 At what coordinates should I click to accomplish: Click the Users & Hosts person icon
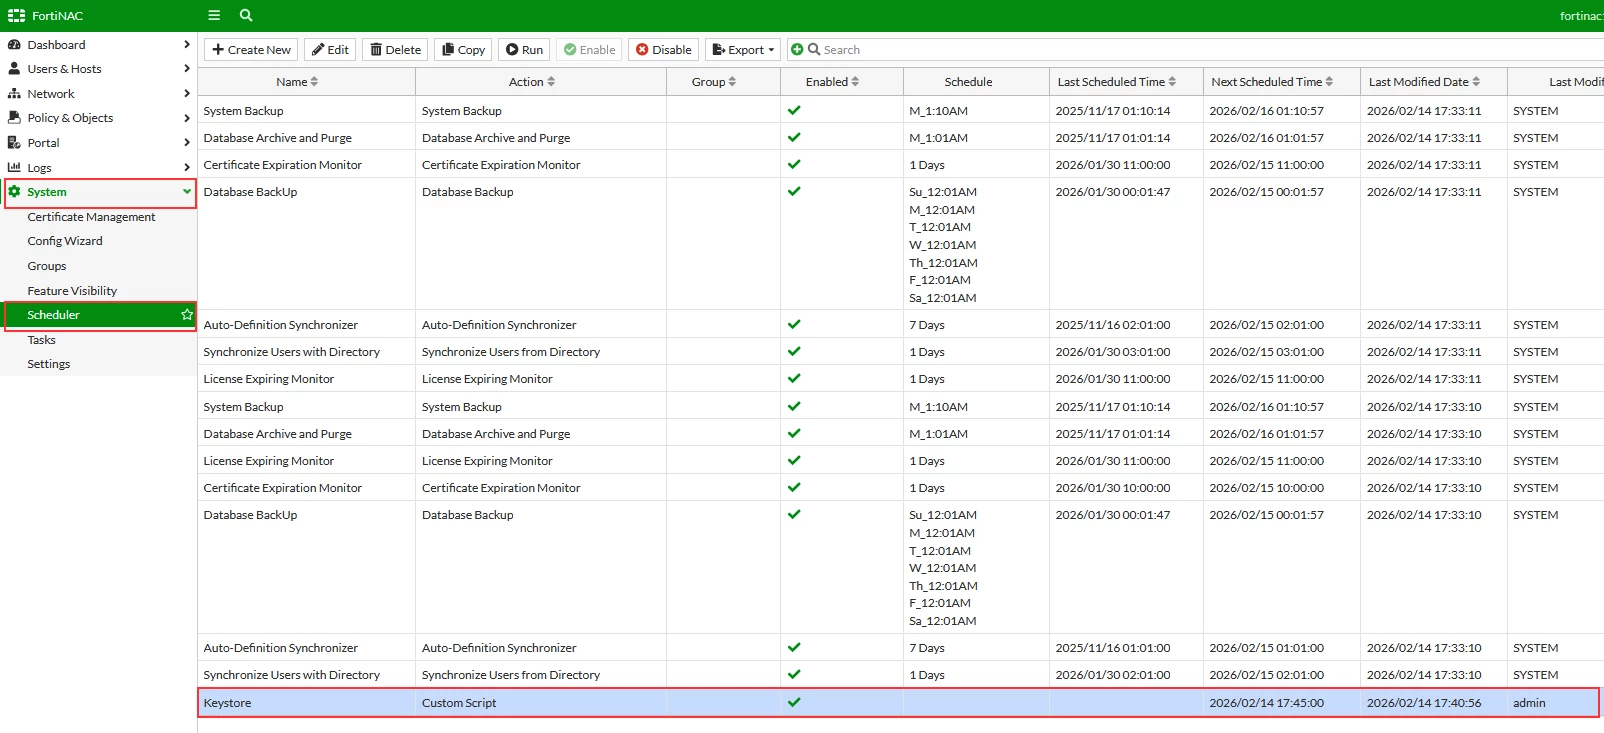click(x=14, y=69)
